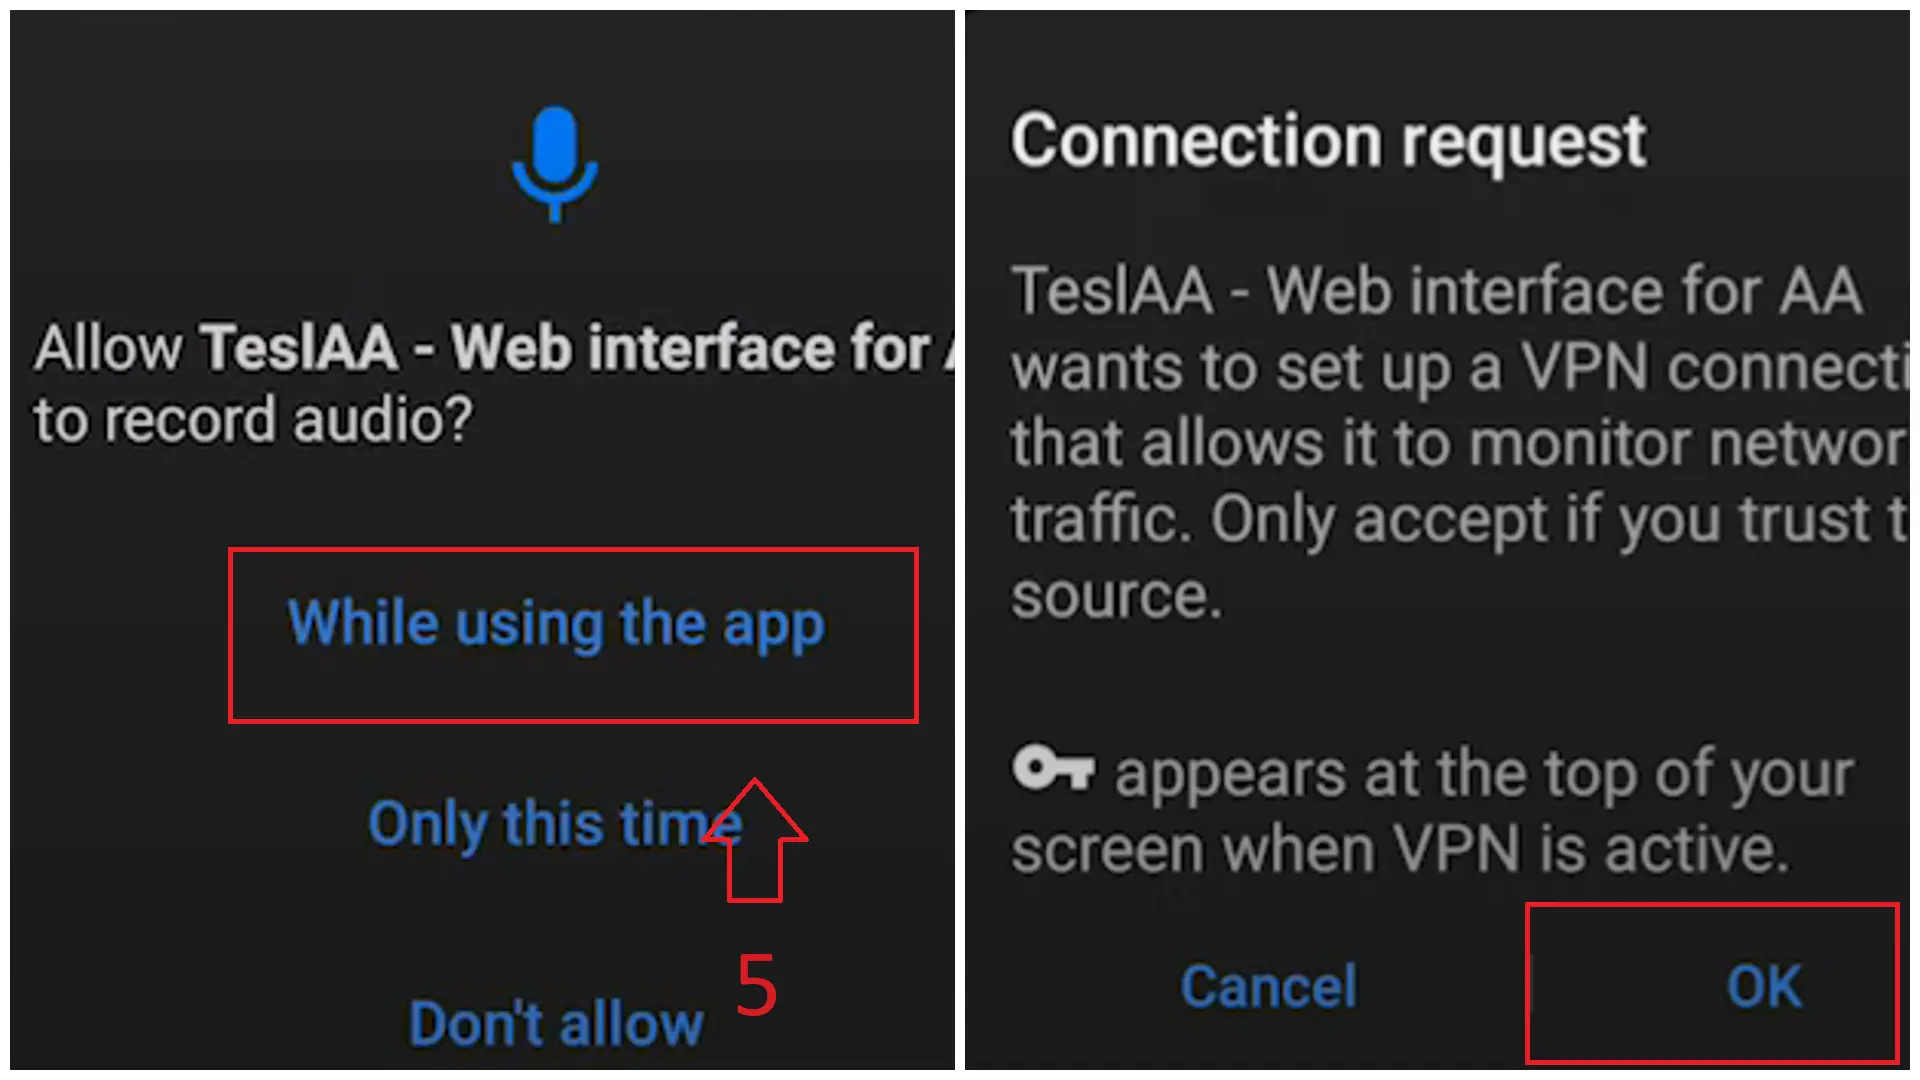This screenshot has width=1920, height=1080.
Task: Select 'While using the app' option
Action: [x=556, y=624]
